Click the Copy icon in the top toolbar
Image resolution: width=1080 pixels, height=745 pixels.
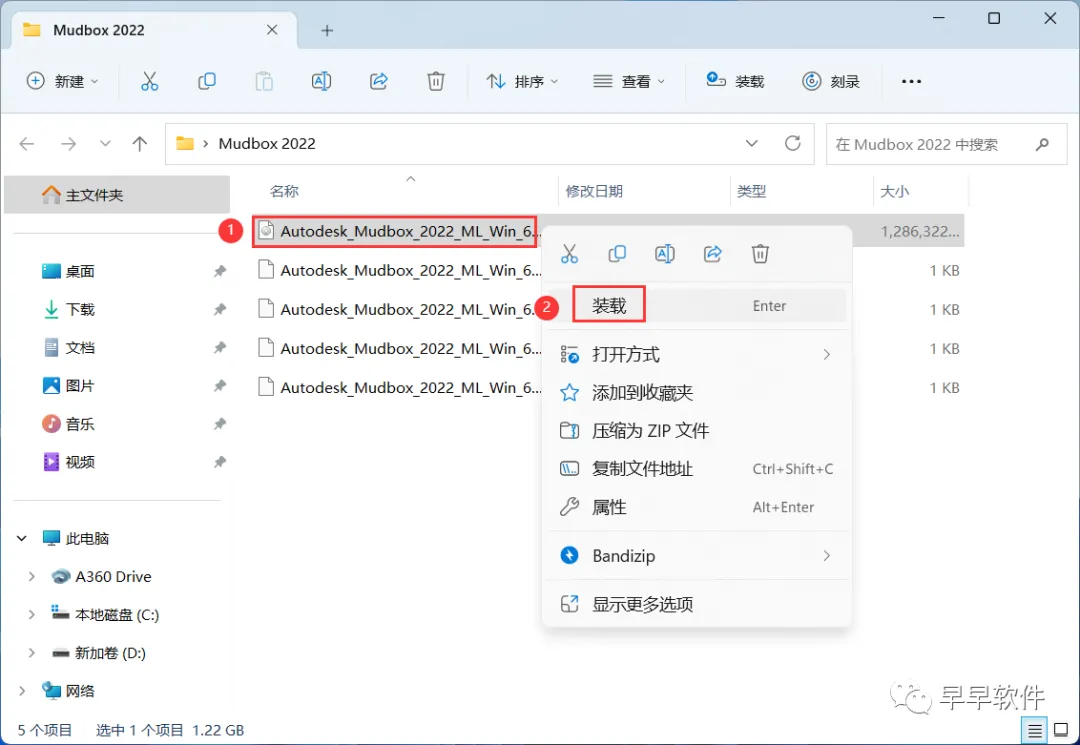click(x=207, y=81)
